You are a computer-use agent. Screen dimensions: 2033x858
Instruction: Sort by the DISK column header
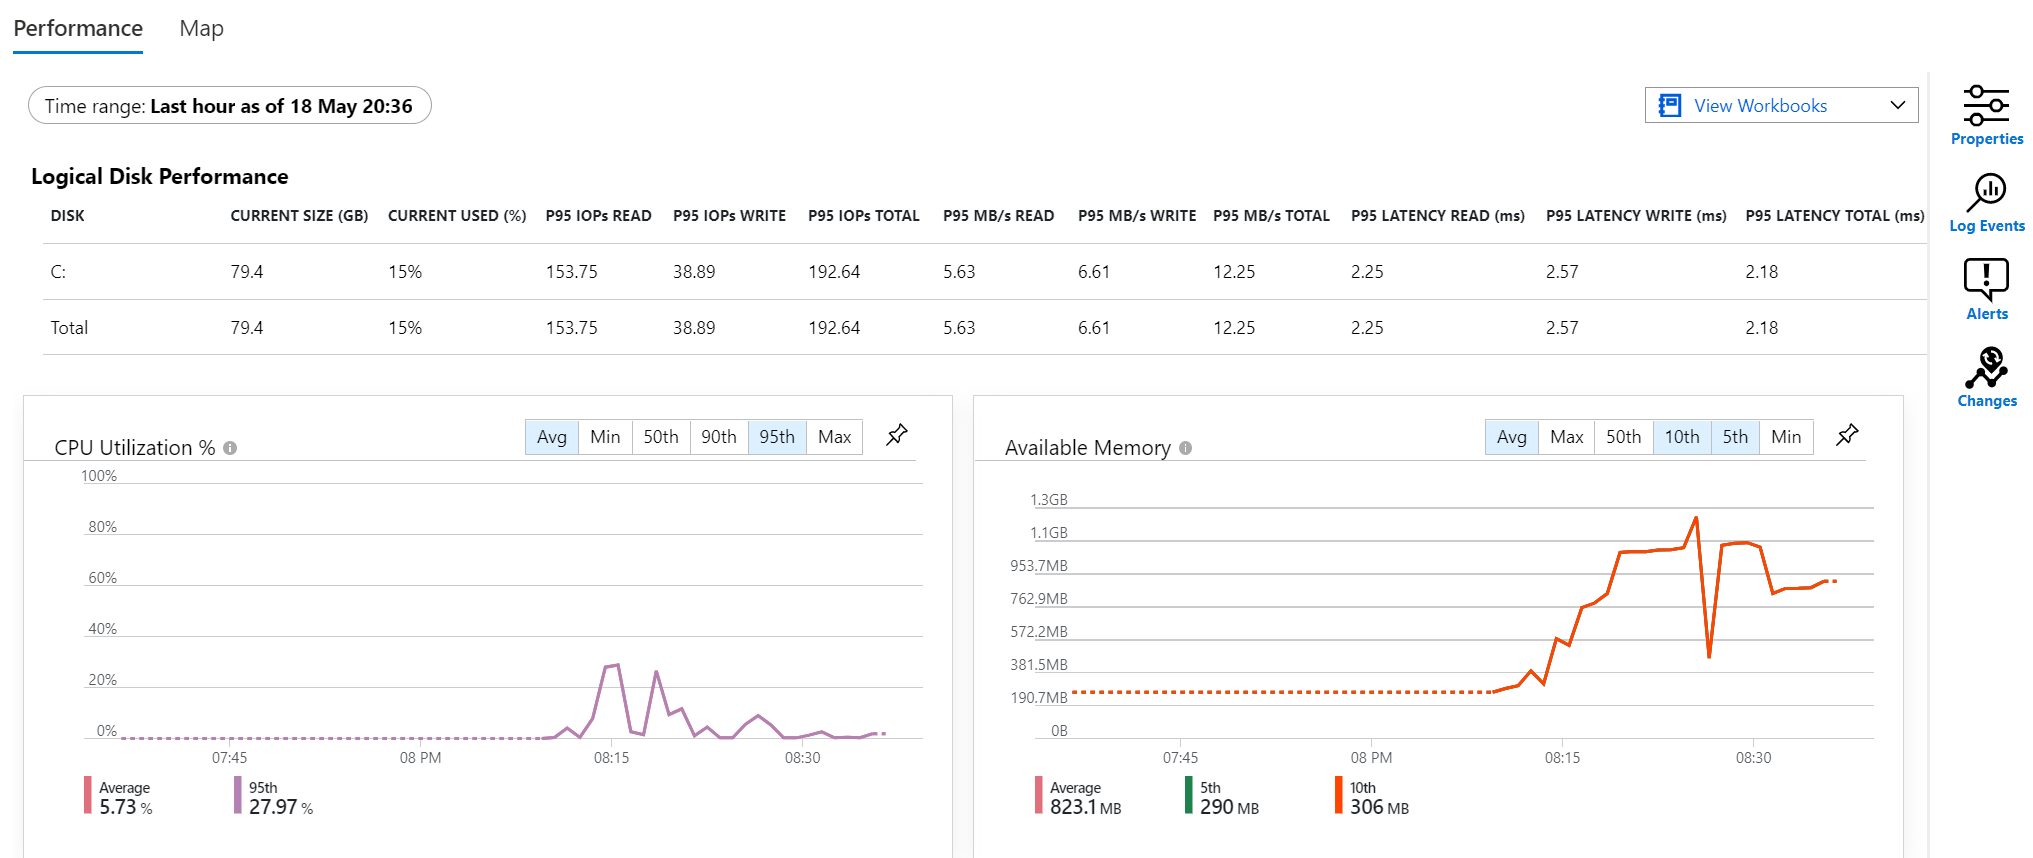[x=68, y=216]
